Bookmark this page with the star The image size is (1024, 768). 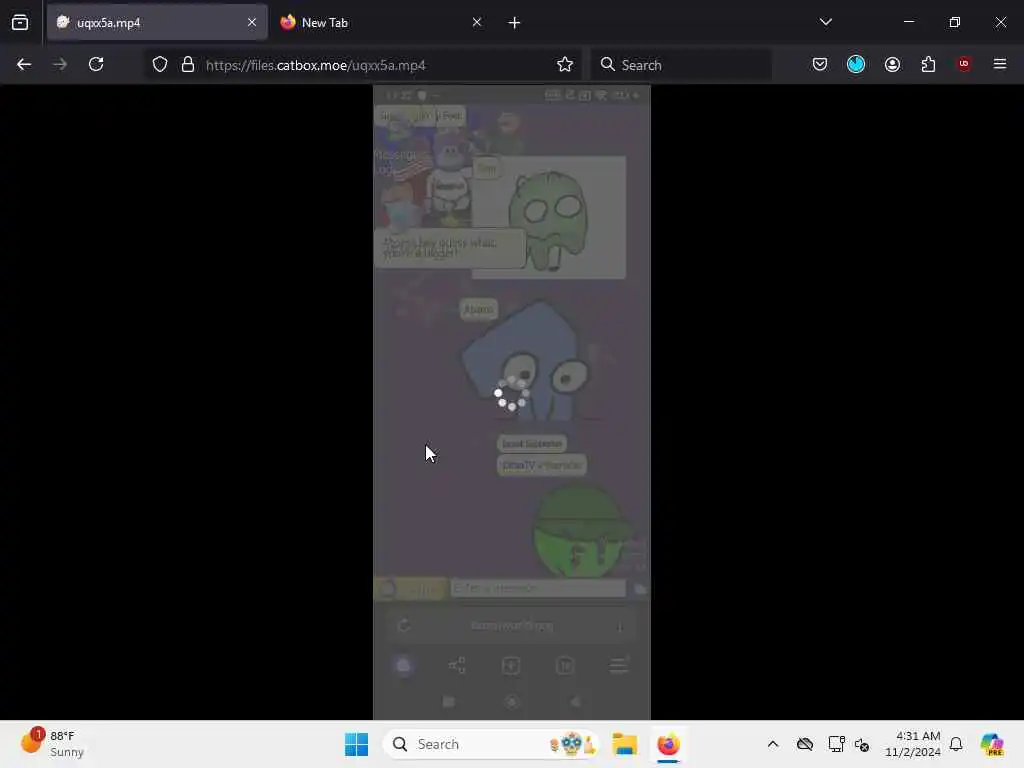point(565,64)
